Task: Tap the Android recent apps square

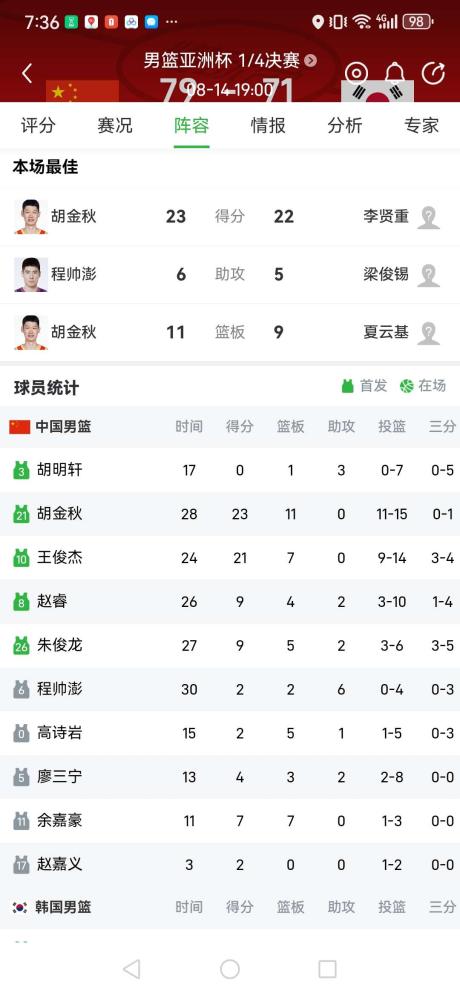Action: pos(327,969)
